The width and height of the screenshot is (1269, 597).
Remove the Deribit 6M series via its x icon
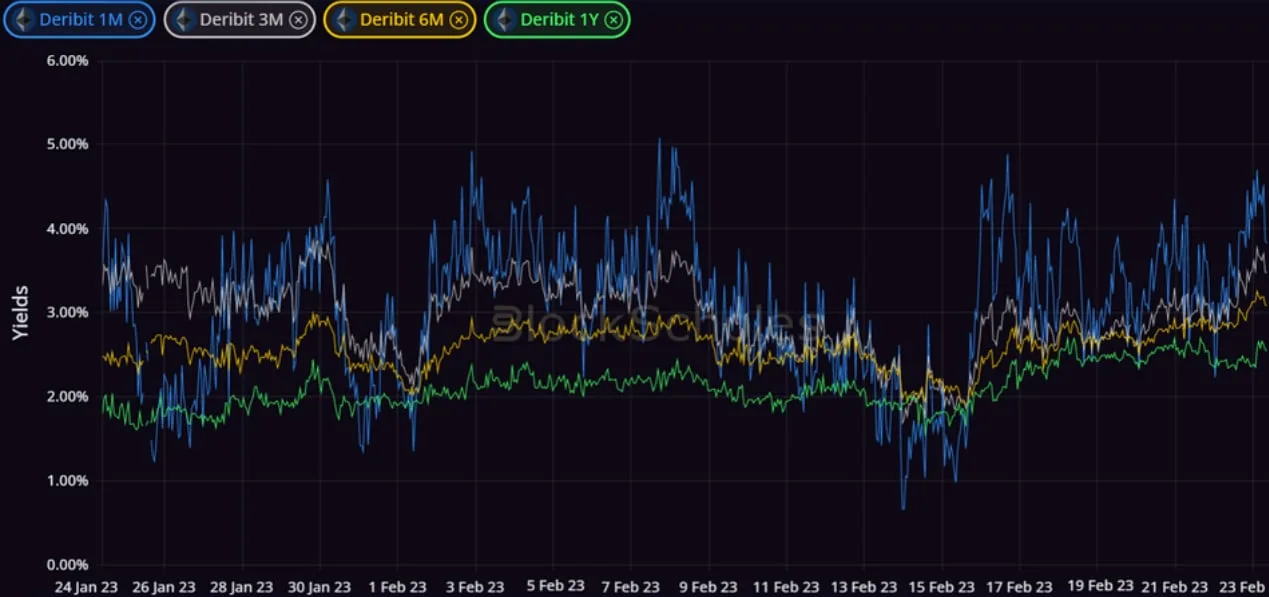[458, 19]
